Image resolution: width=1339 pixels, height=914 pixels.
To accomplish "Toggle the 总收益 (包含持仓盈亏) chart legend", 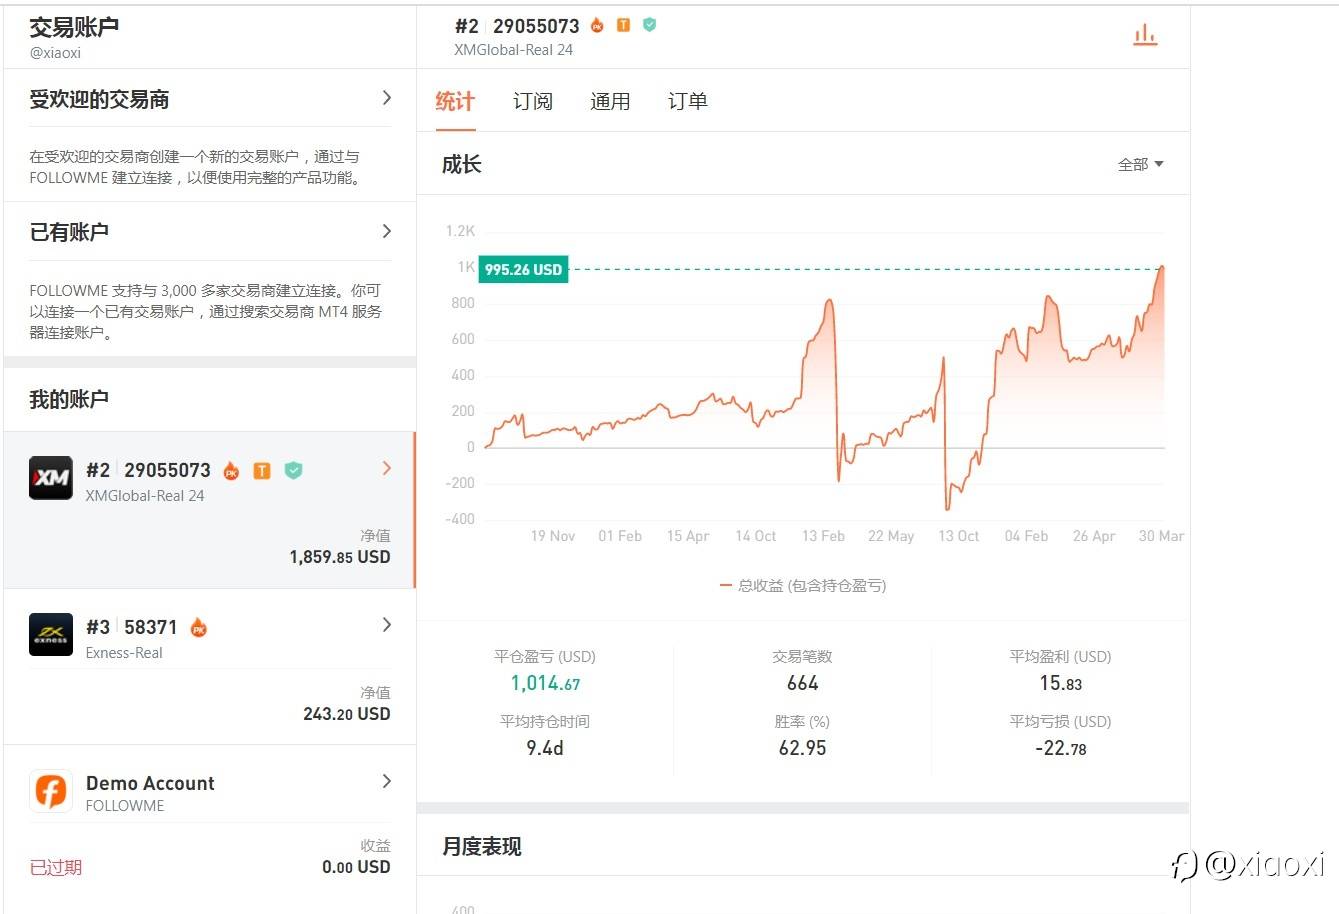I will pyautogui.click(x=803, y=586).
